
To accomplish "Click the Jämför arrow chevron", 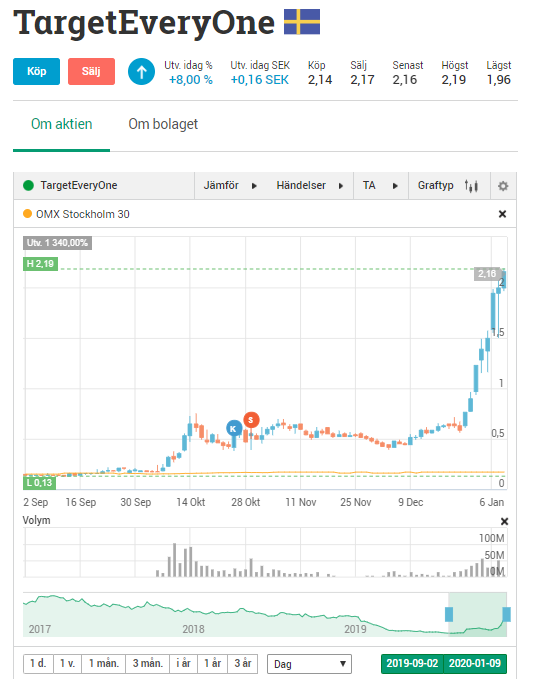I will (x=254, y=186).
